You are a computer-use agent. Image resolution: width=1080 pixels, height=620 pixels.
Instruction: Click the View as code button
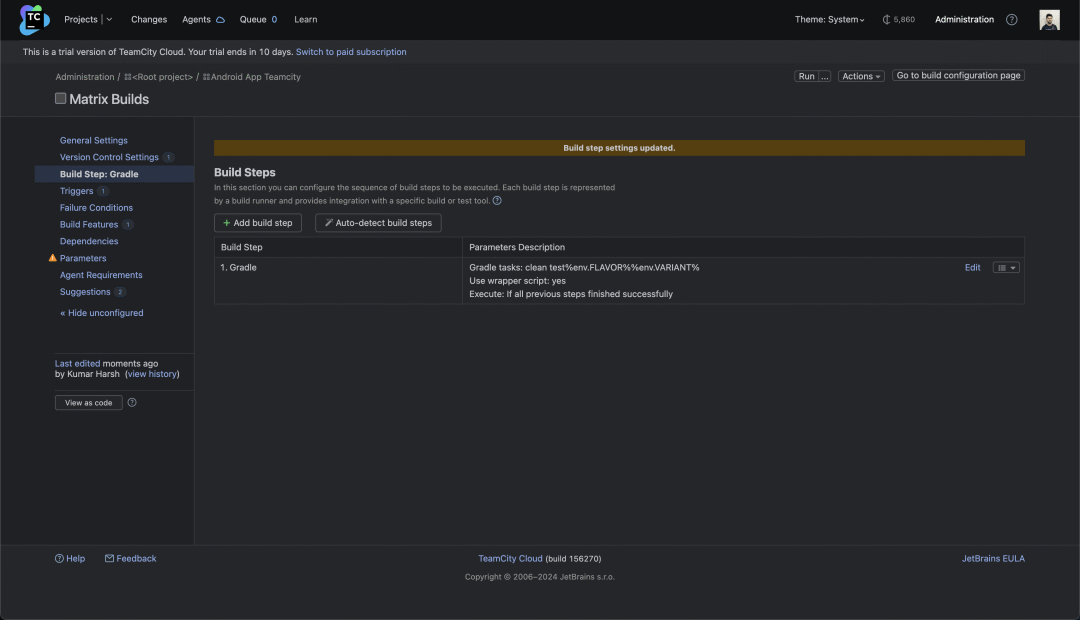[x=89, y=402]
